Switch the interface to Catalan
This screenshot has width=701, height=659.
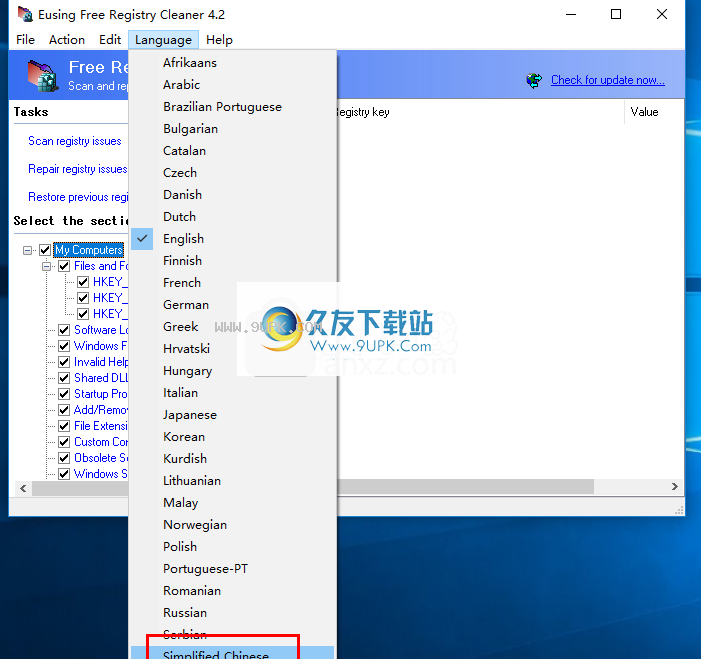tap(232, 151)
